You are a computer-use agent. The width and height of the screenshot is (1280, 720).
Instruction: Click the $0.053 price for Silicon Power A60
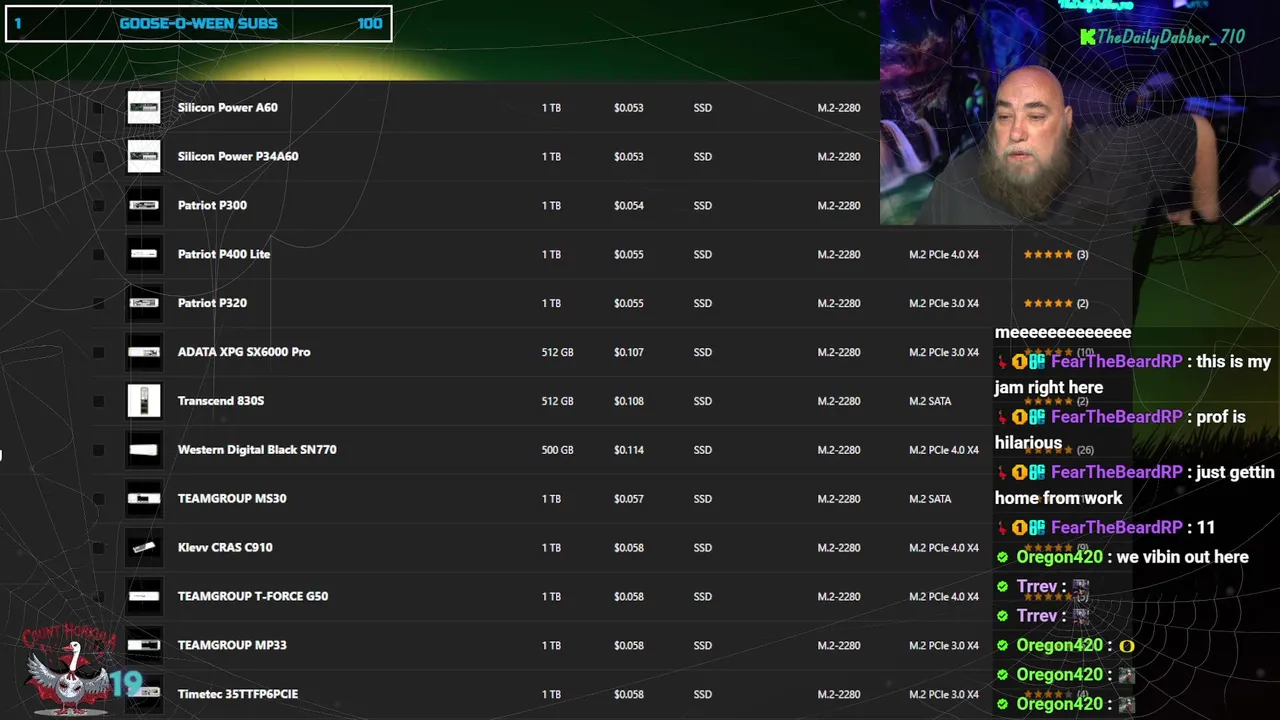coord(629,108)
